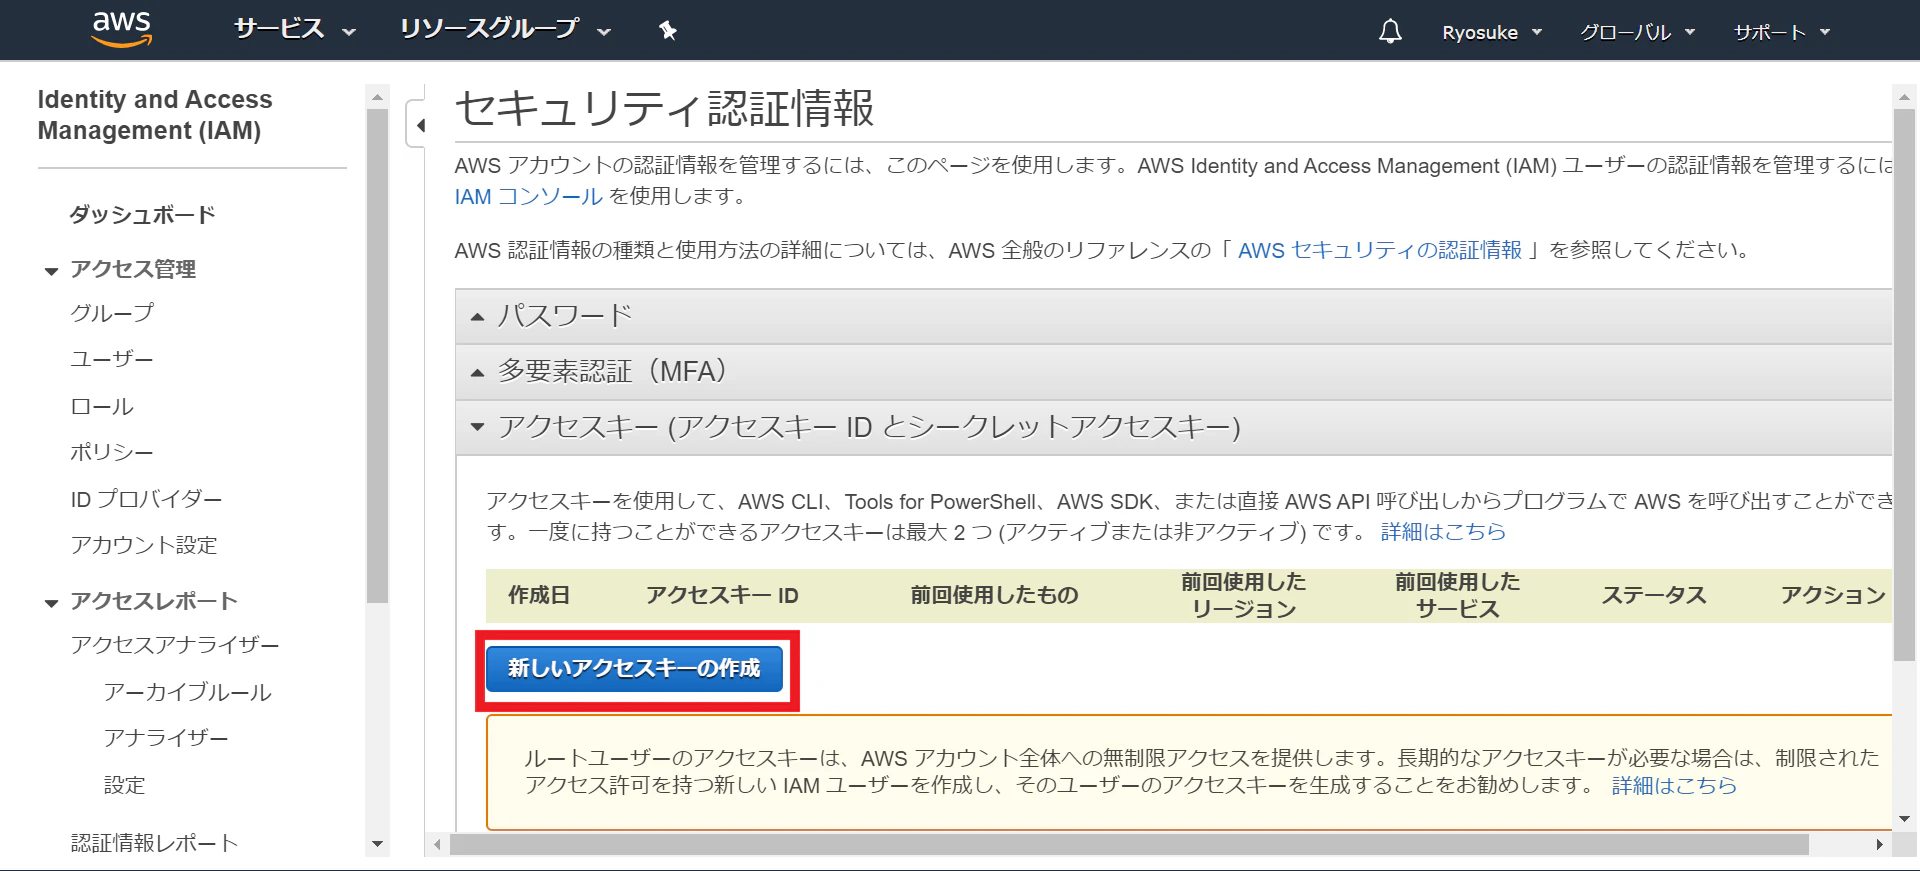Click the 前回使用したもの column header
The width and height of the screenshot is (1920, 871).
(x=994, y=595)
